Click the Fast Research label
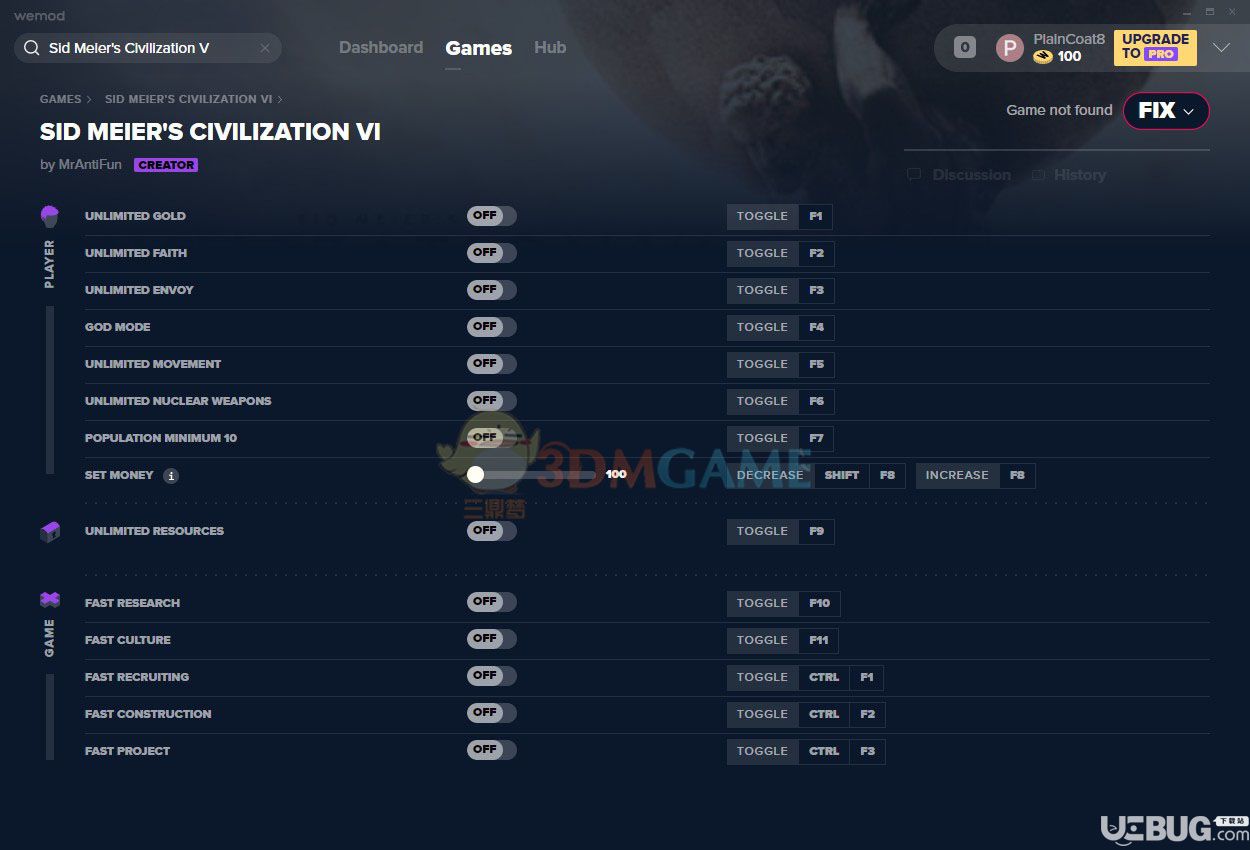 [x=132, y=603]
